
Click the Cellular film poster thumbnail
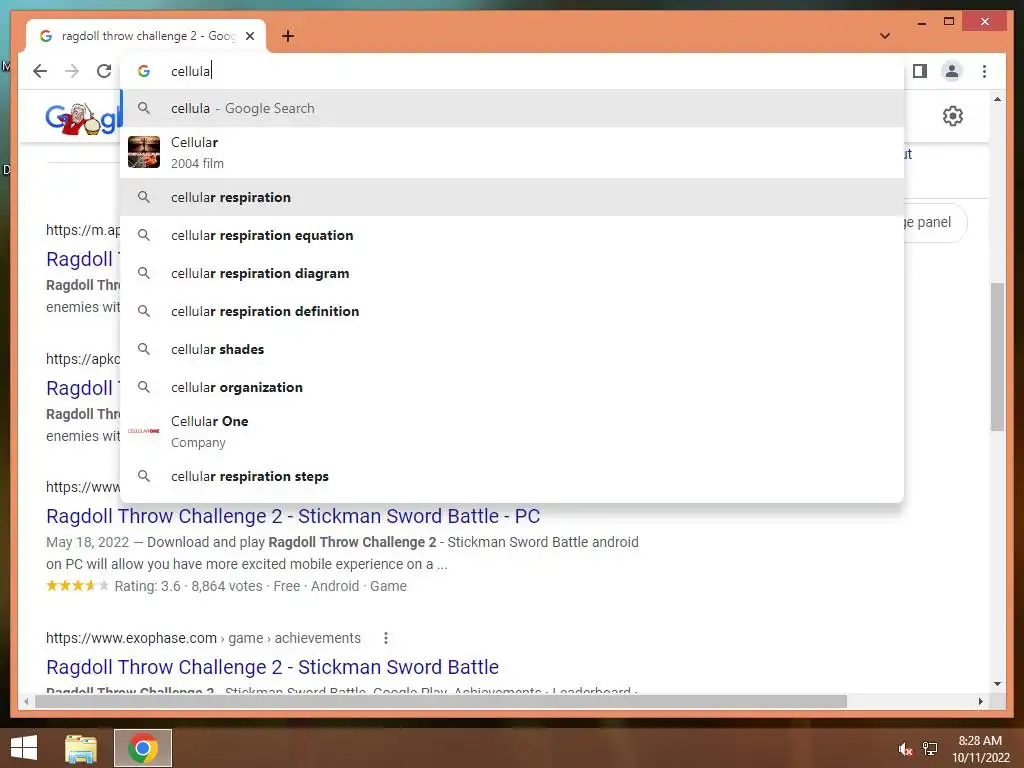pos(144,152)
